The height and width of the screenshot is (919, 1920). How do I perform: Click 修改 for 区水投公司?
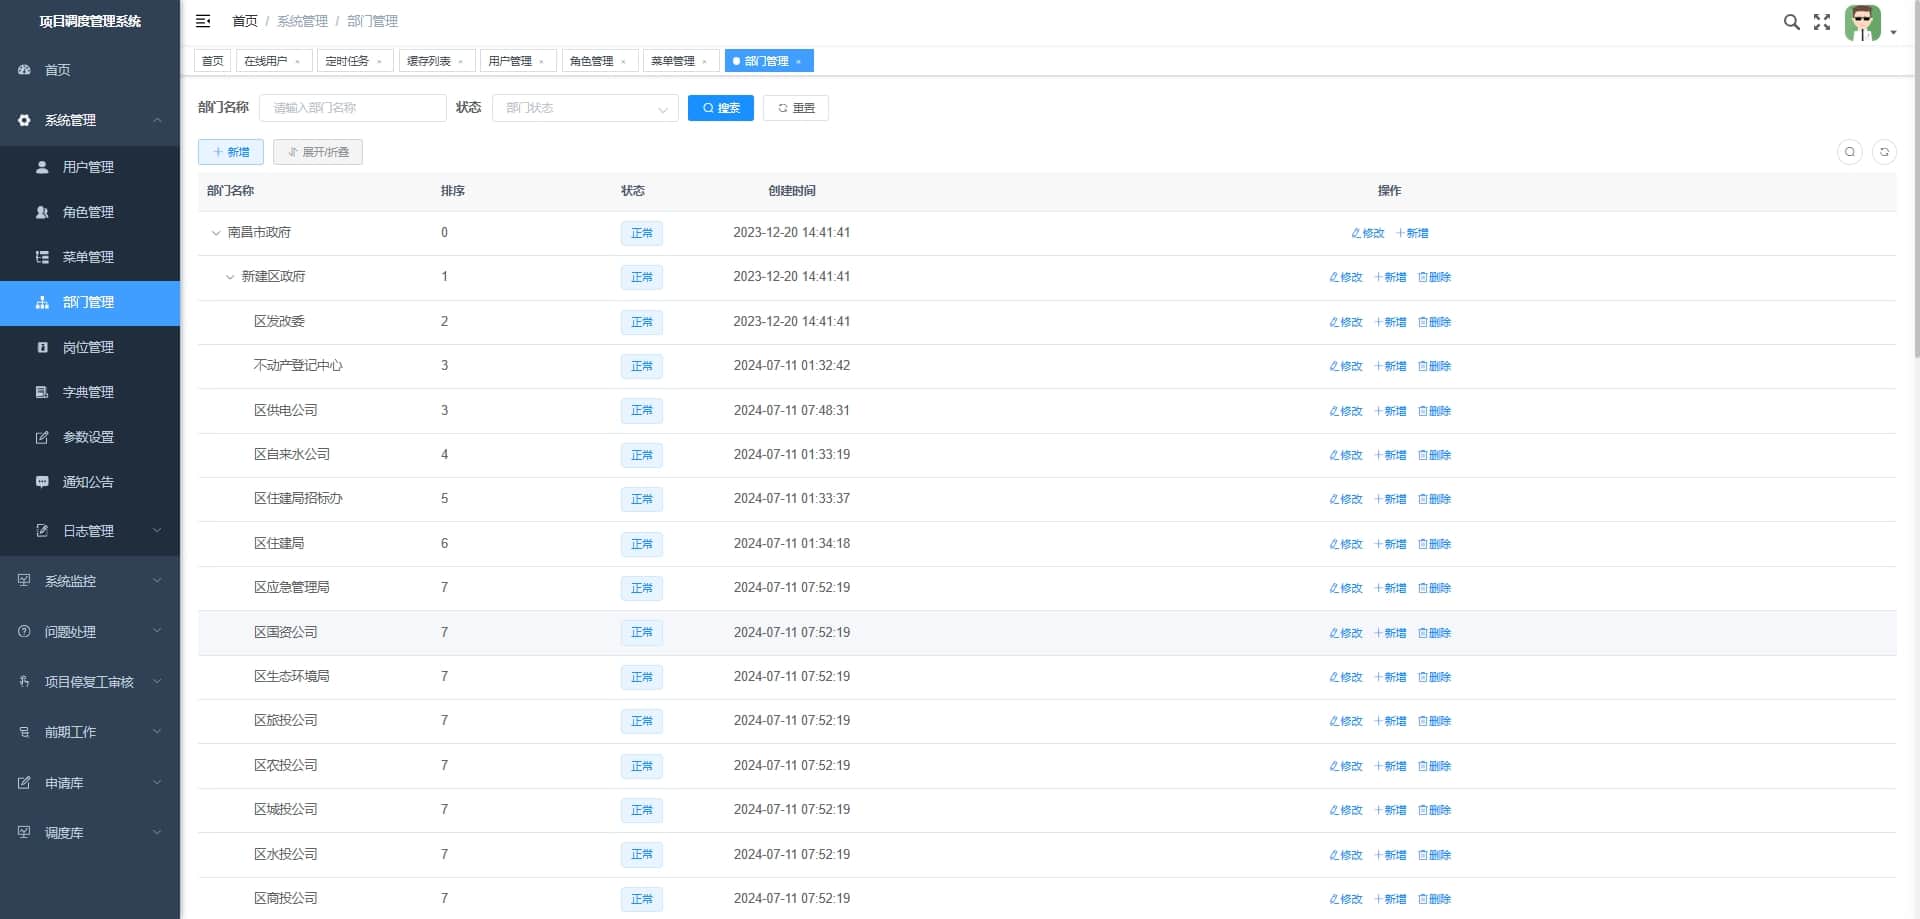coord(1346,855)
